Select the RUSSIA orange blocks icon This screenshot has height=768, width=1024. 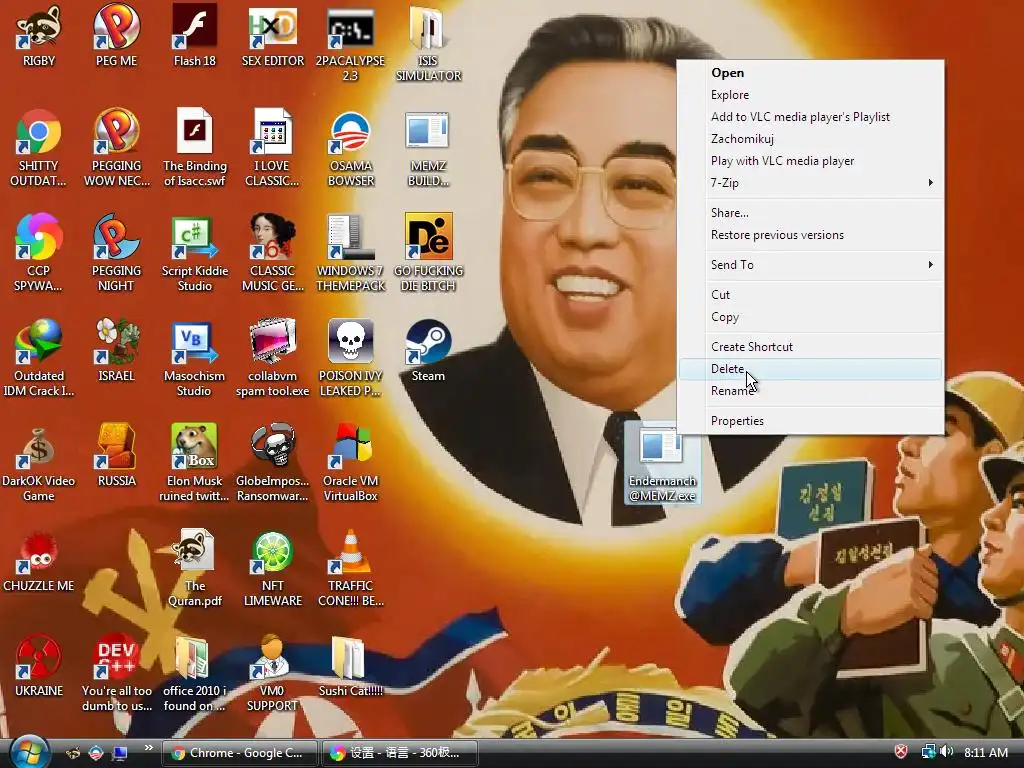[x=117, y=456]
